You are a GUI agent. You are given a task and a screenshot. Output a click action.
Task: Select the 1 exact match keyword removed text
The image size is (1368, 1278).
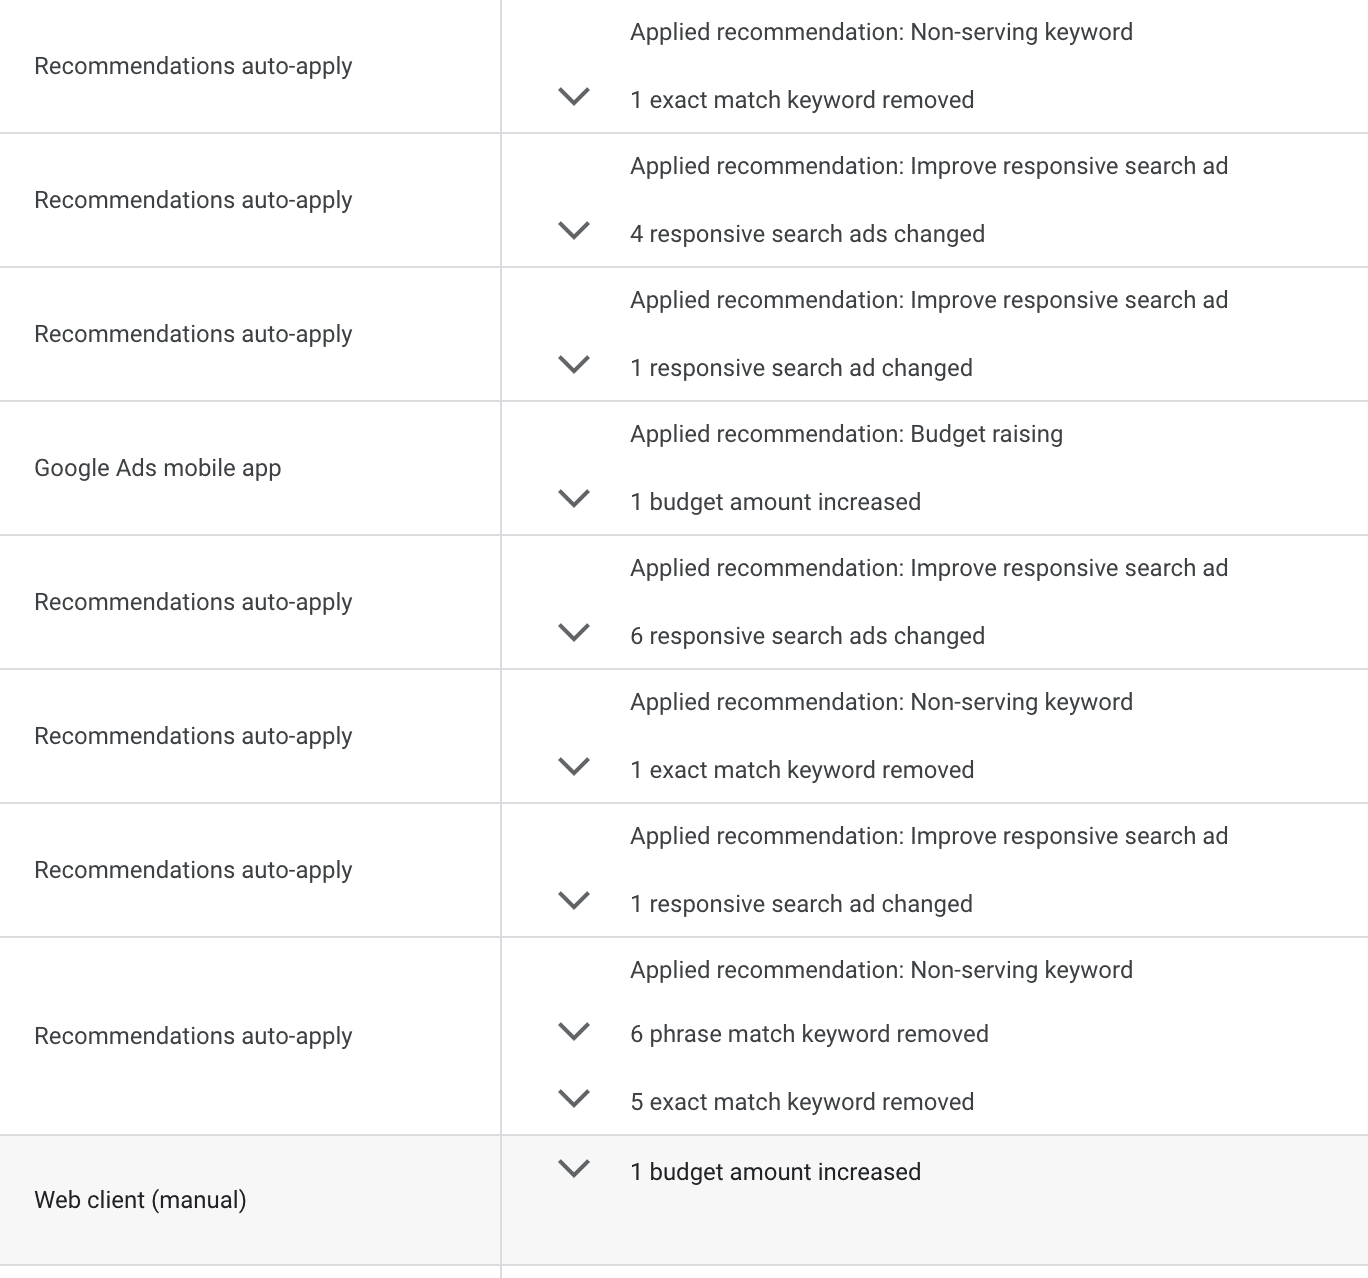(x=801, y=99)
